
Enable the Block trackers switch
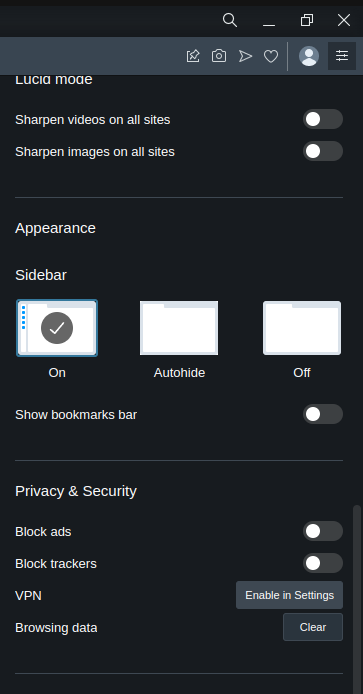323,563
